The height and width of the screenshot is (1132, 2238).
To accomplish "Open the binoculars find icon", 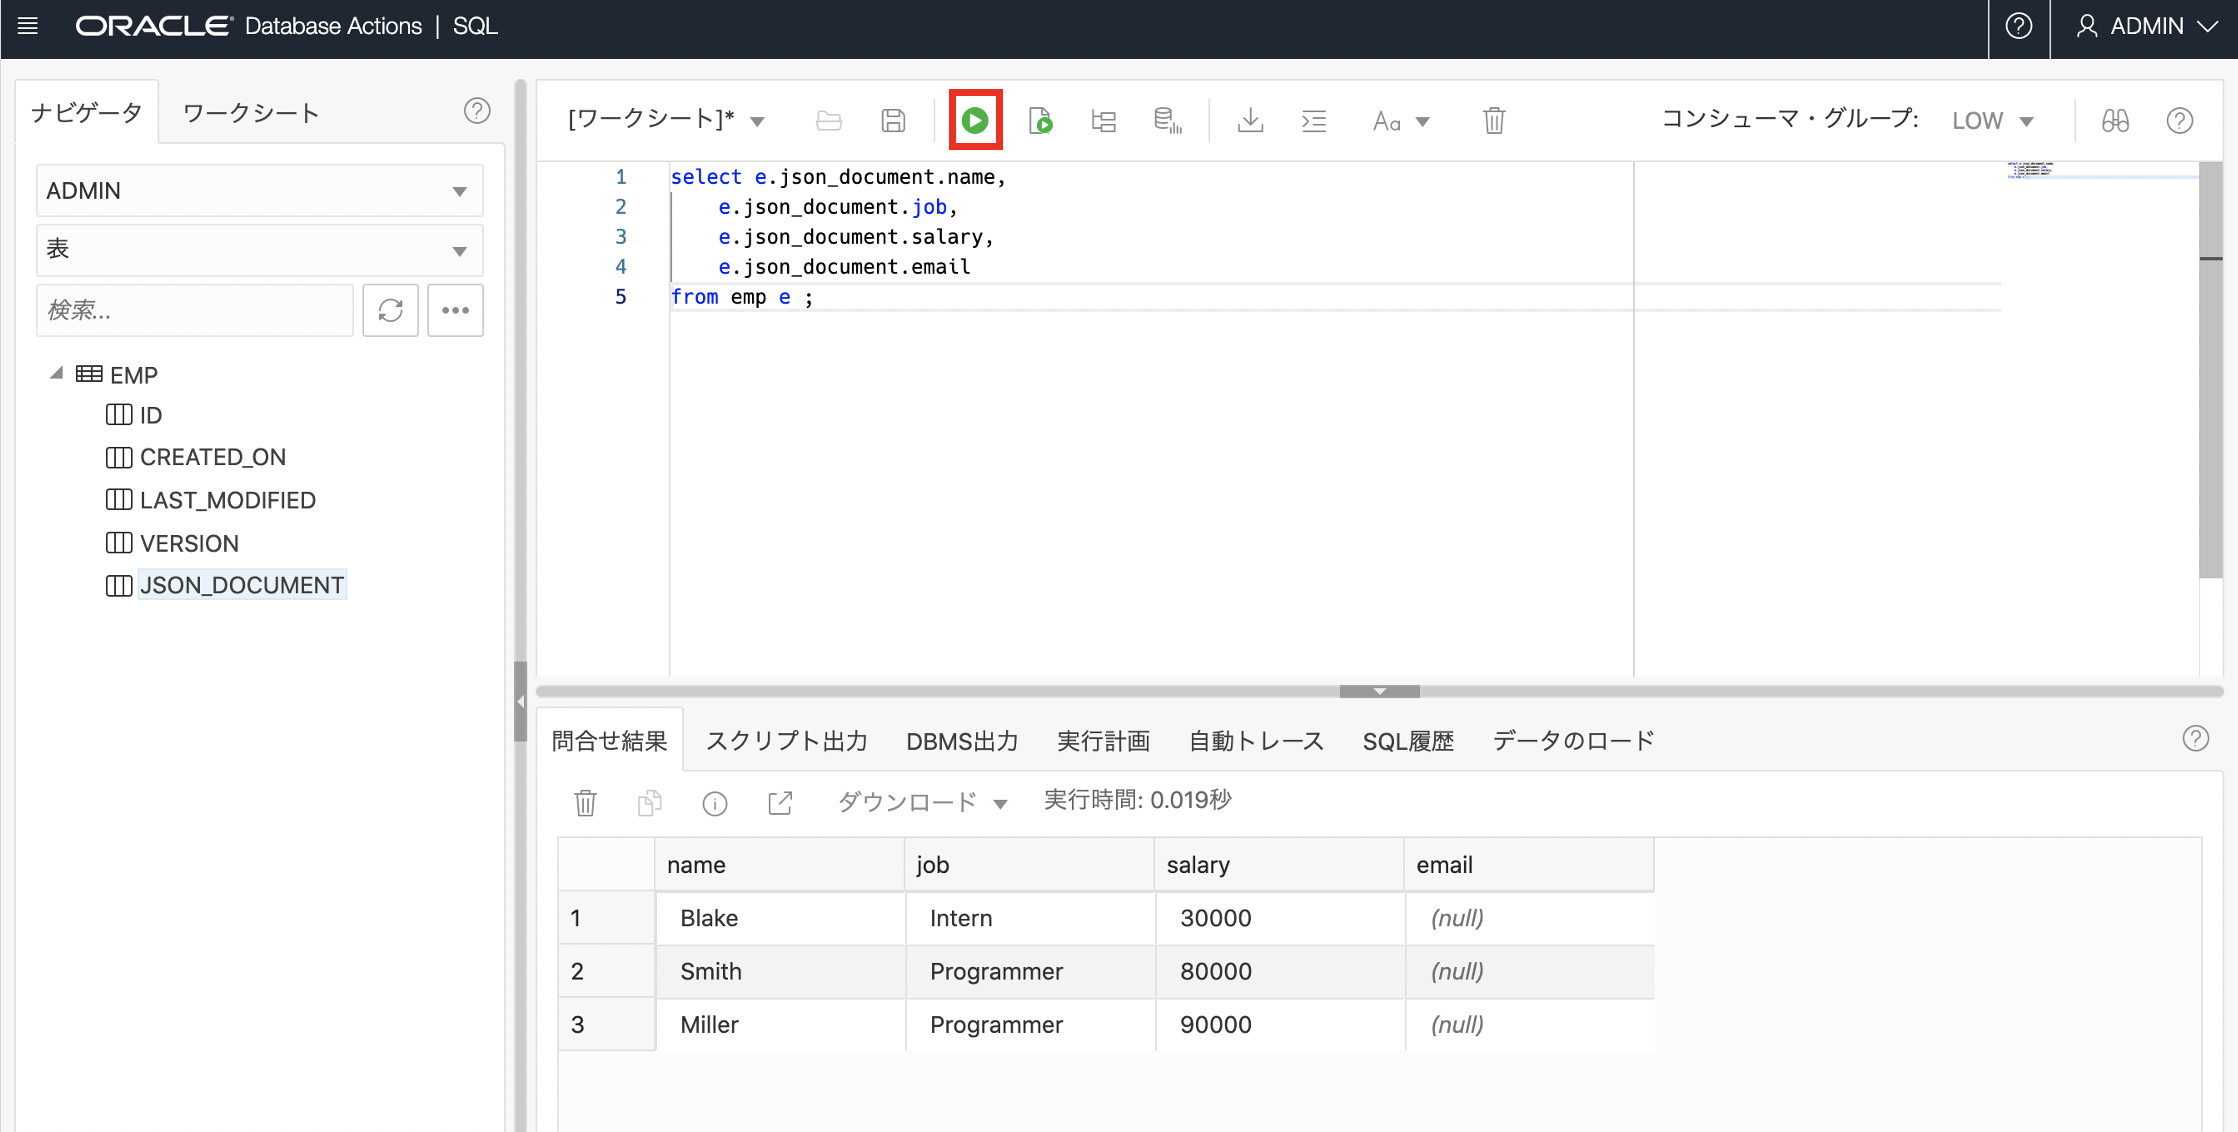I will click(x=2115, y=121).
